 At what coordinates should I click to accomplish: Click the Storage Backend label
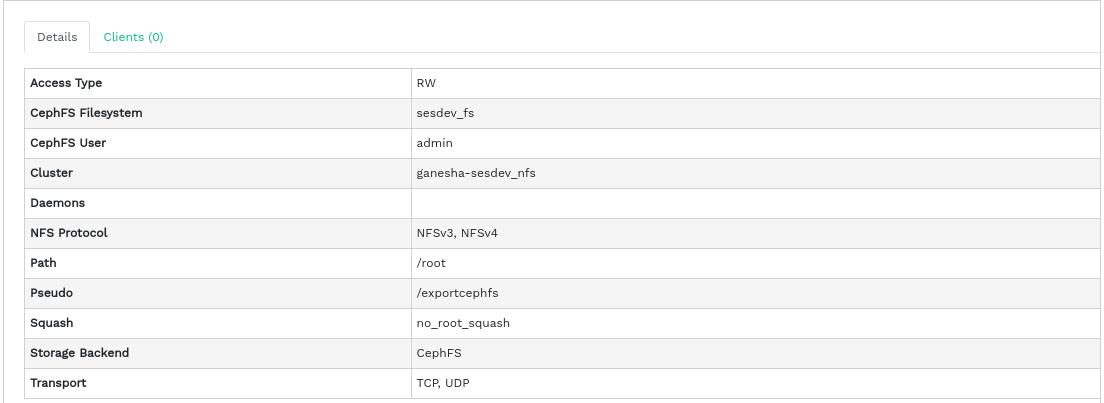tap(80, 353)
